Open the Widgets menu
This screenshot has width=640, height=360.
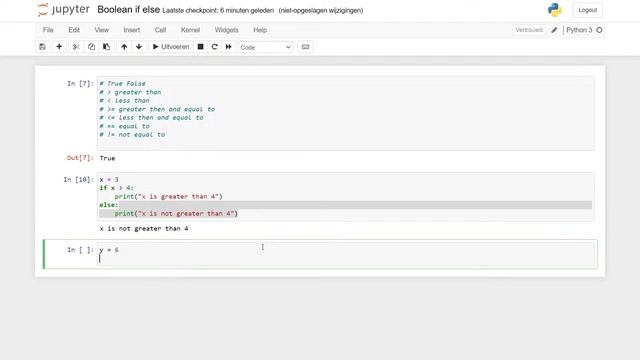click(227, 30)
